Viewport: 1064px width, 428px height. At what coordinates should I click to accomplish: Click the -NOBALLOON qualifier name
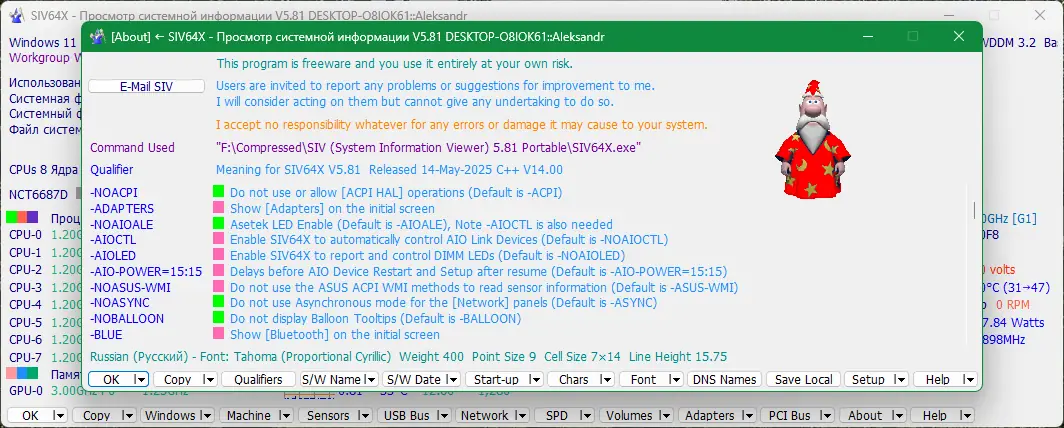127,318
